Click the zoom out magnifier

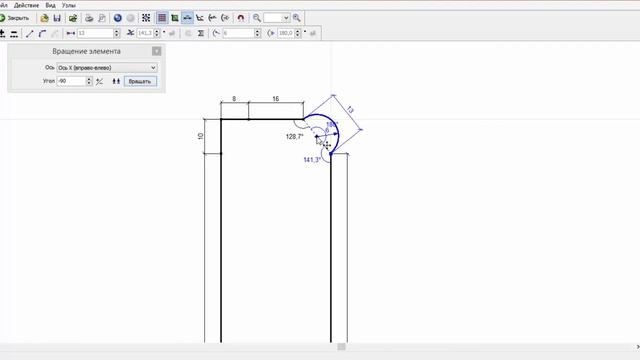point(257,18)
